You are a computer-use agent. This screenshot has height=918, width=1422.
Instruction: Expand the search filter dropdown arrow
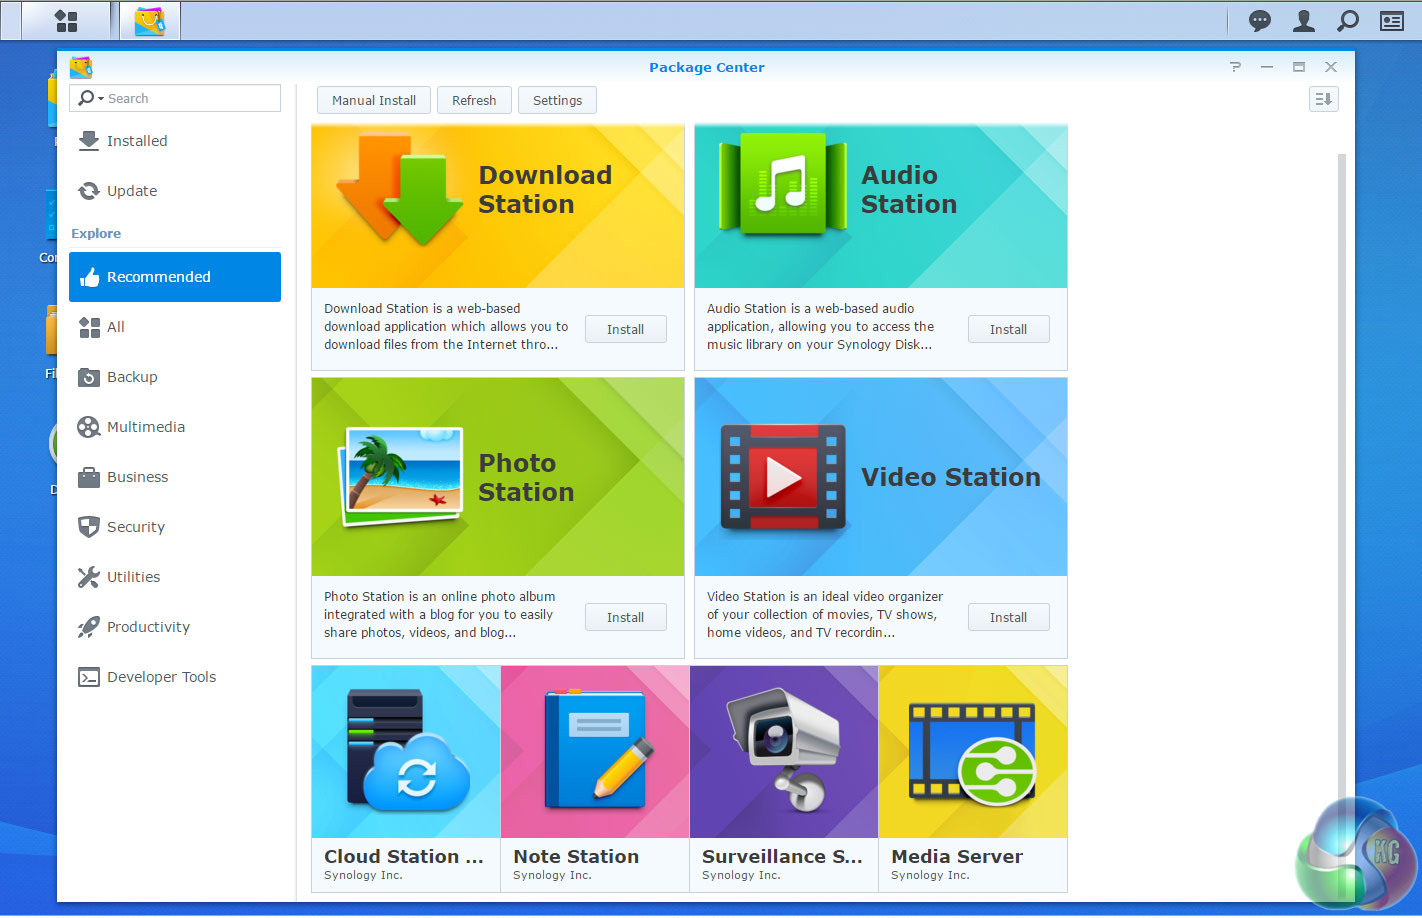pyautogui.click(x=100, y=99)
